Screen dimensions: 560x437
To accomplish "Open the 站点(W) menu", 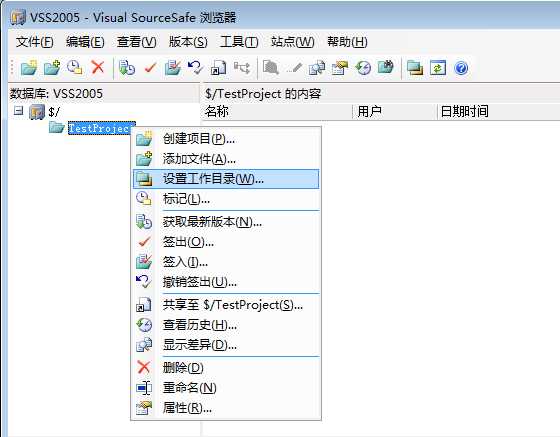I will 292,42.
